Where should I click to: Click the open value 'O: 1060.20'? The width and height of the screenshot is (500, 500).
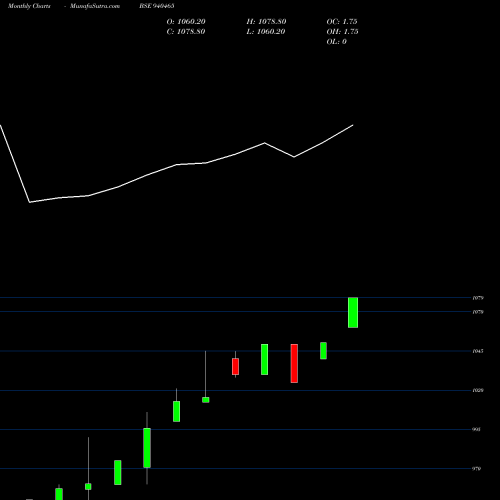coord(186,22)
